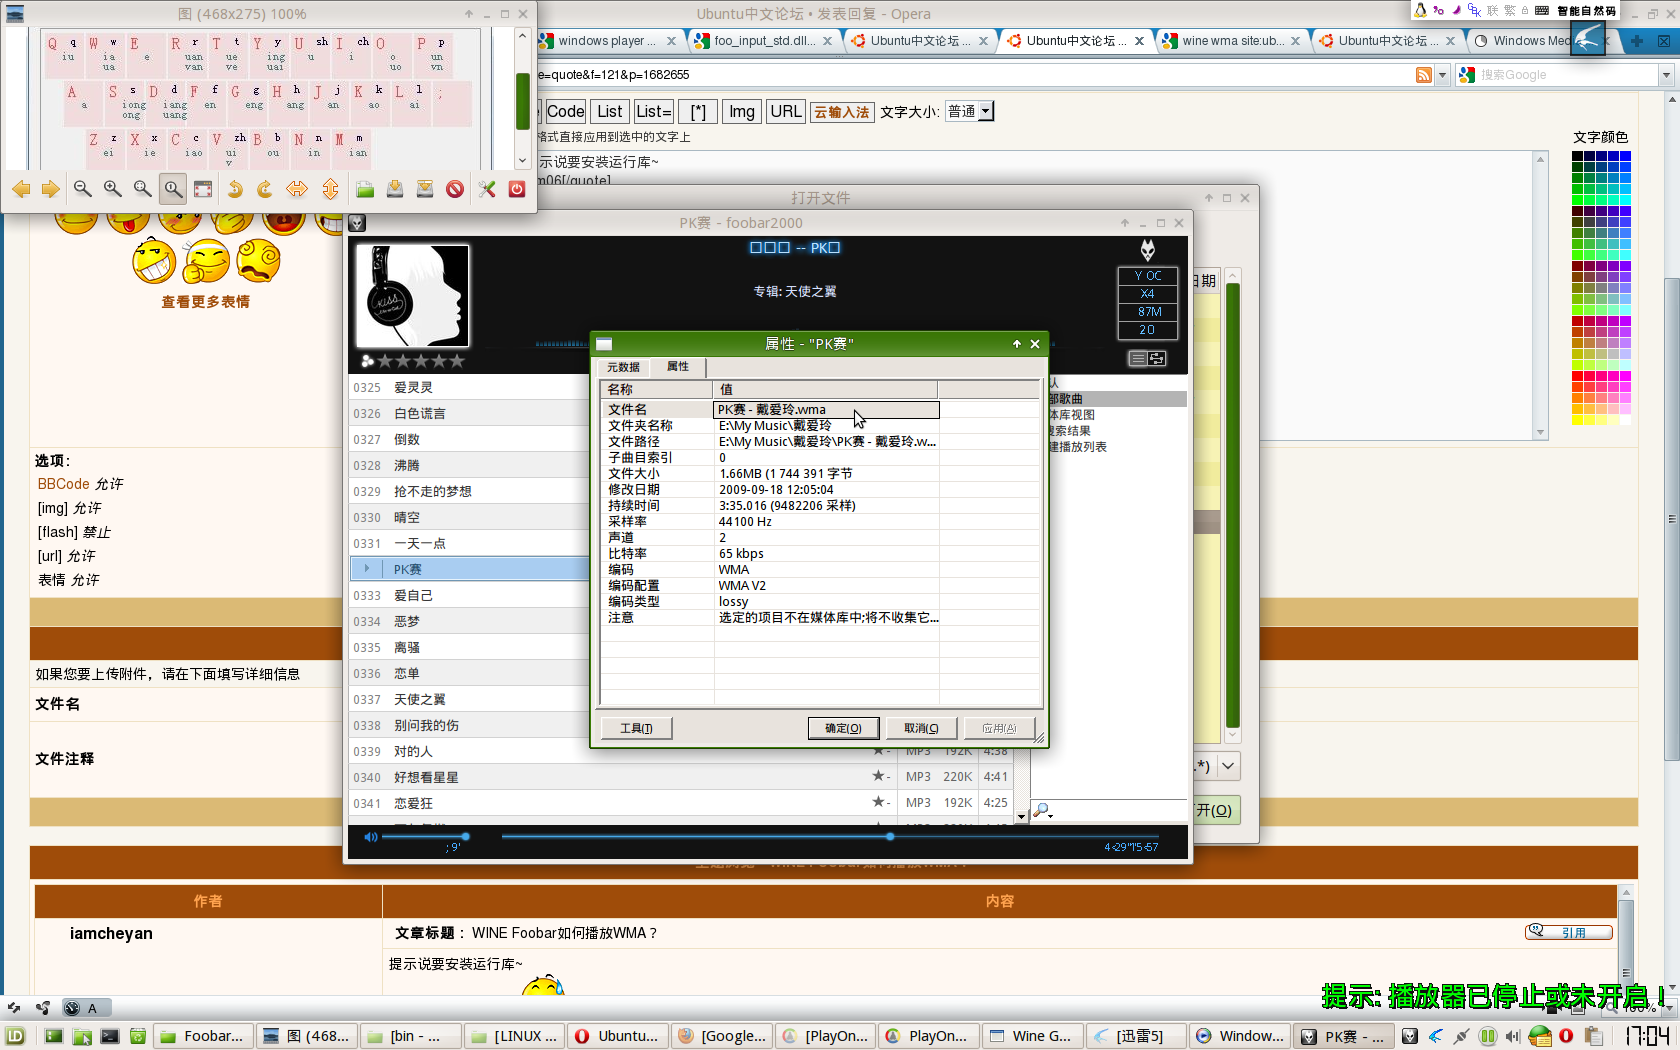Viewport: 1680px width, 1050px height.
Task: Flip image horizontally with double-arrow icon
Action: click(x=297, y=189)
